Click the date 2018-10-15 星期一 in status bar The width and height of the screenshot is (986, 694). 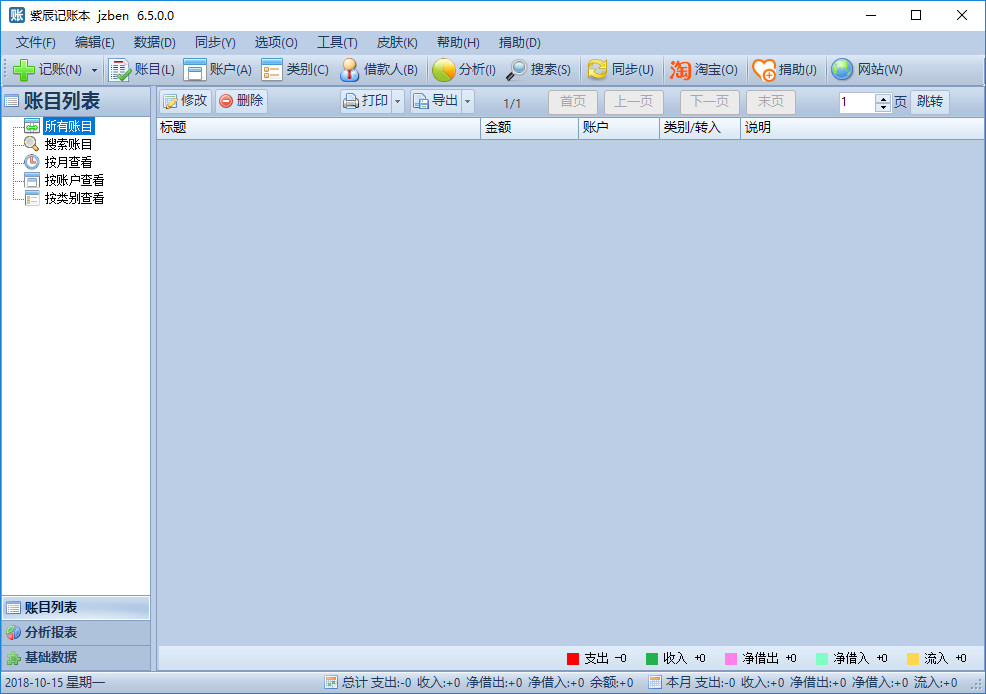55,683
